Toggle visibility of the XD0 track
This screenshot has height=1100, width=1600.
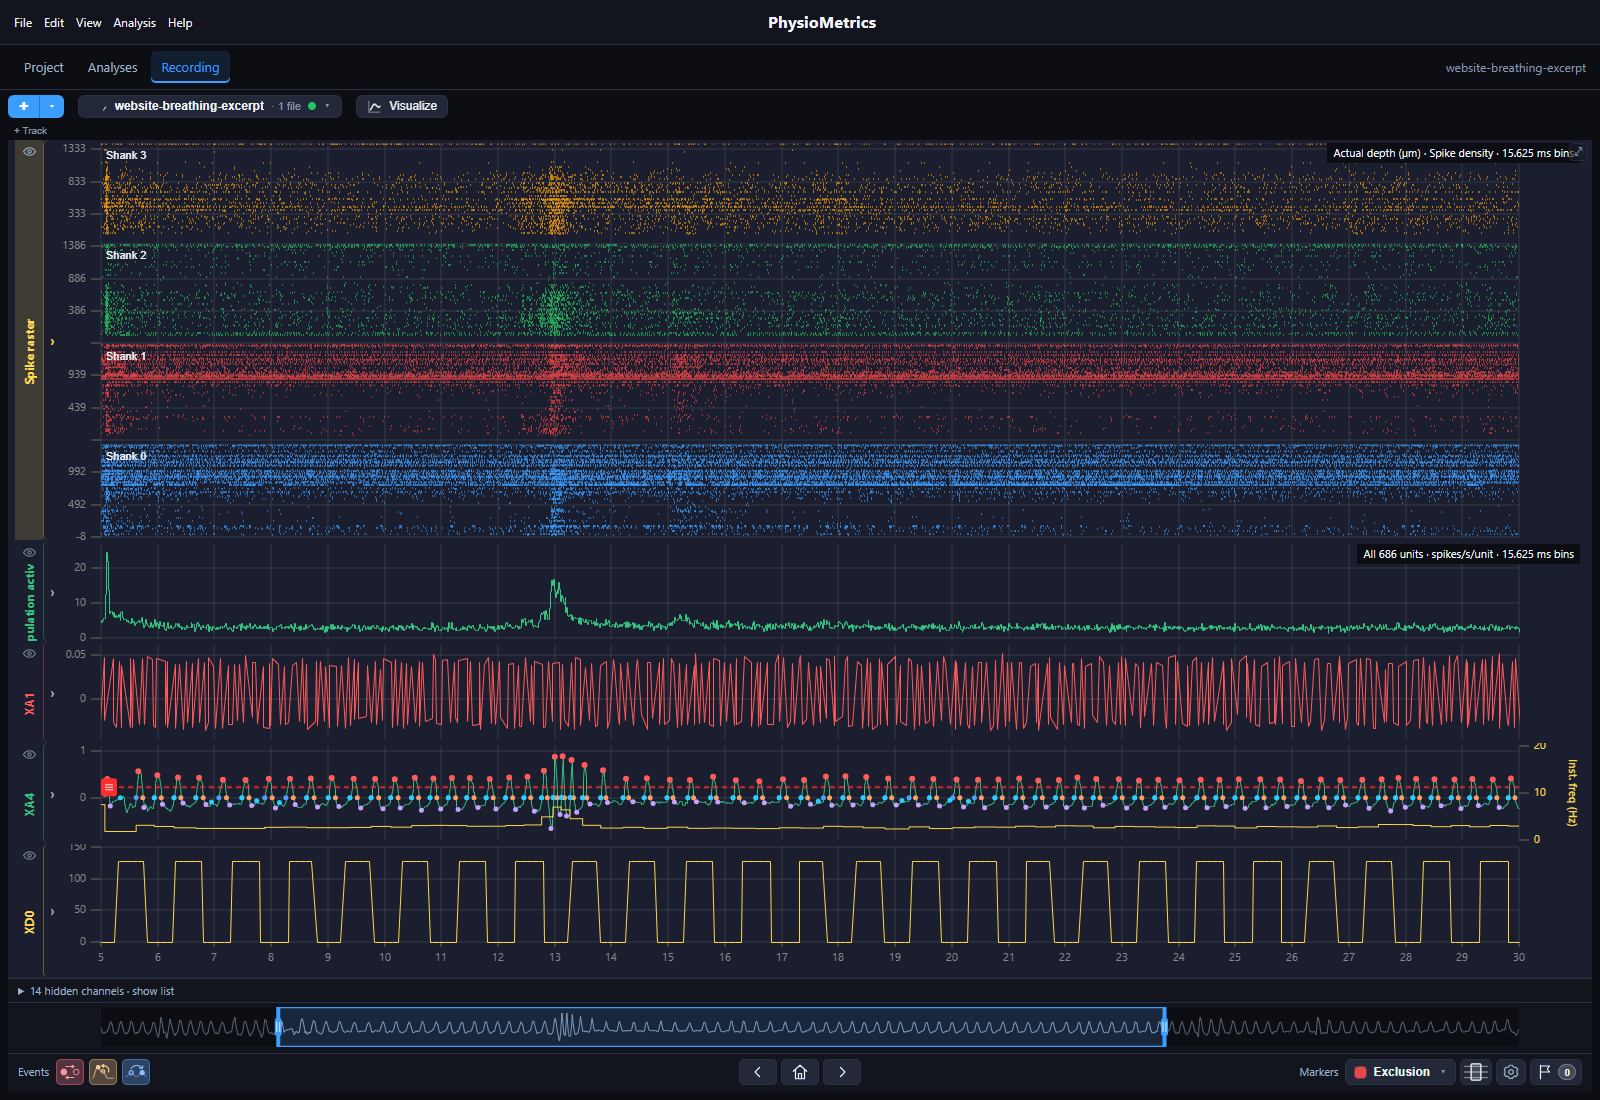coord(30,856)
